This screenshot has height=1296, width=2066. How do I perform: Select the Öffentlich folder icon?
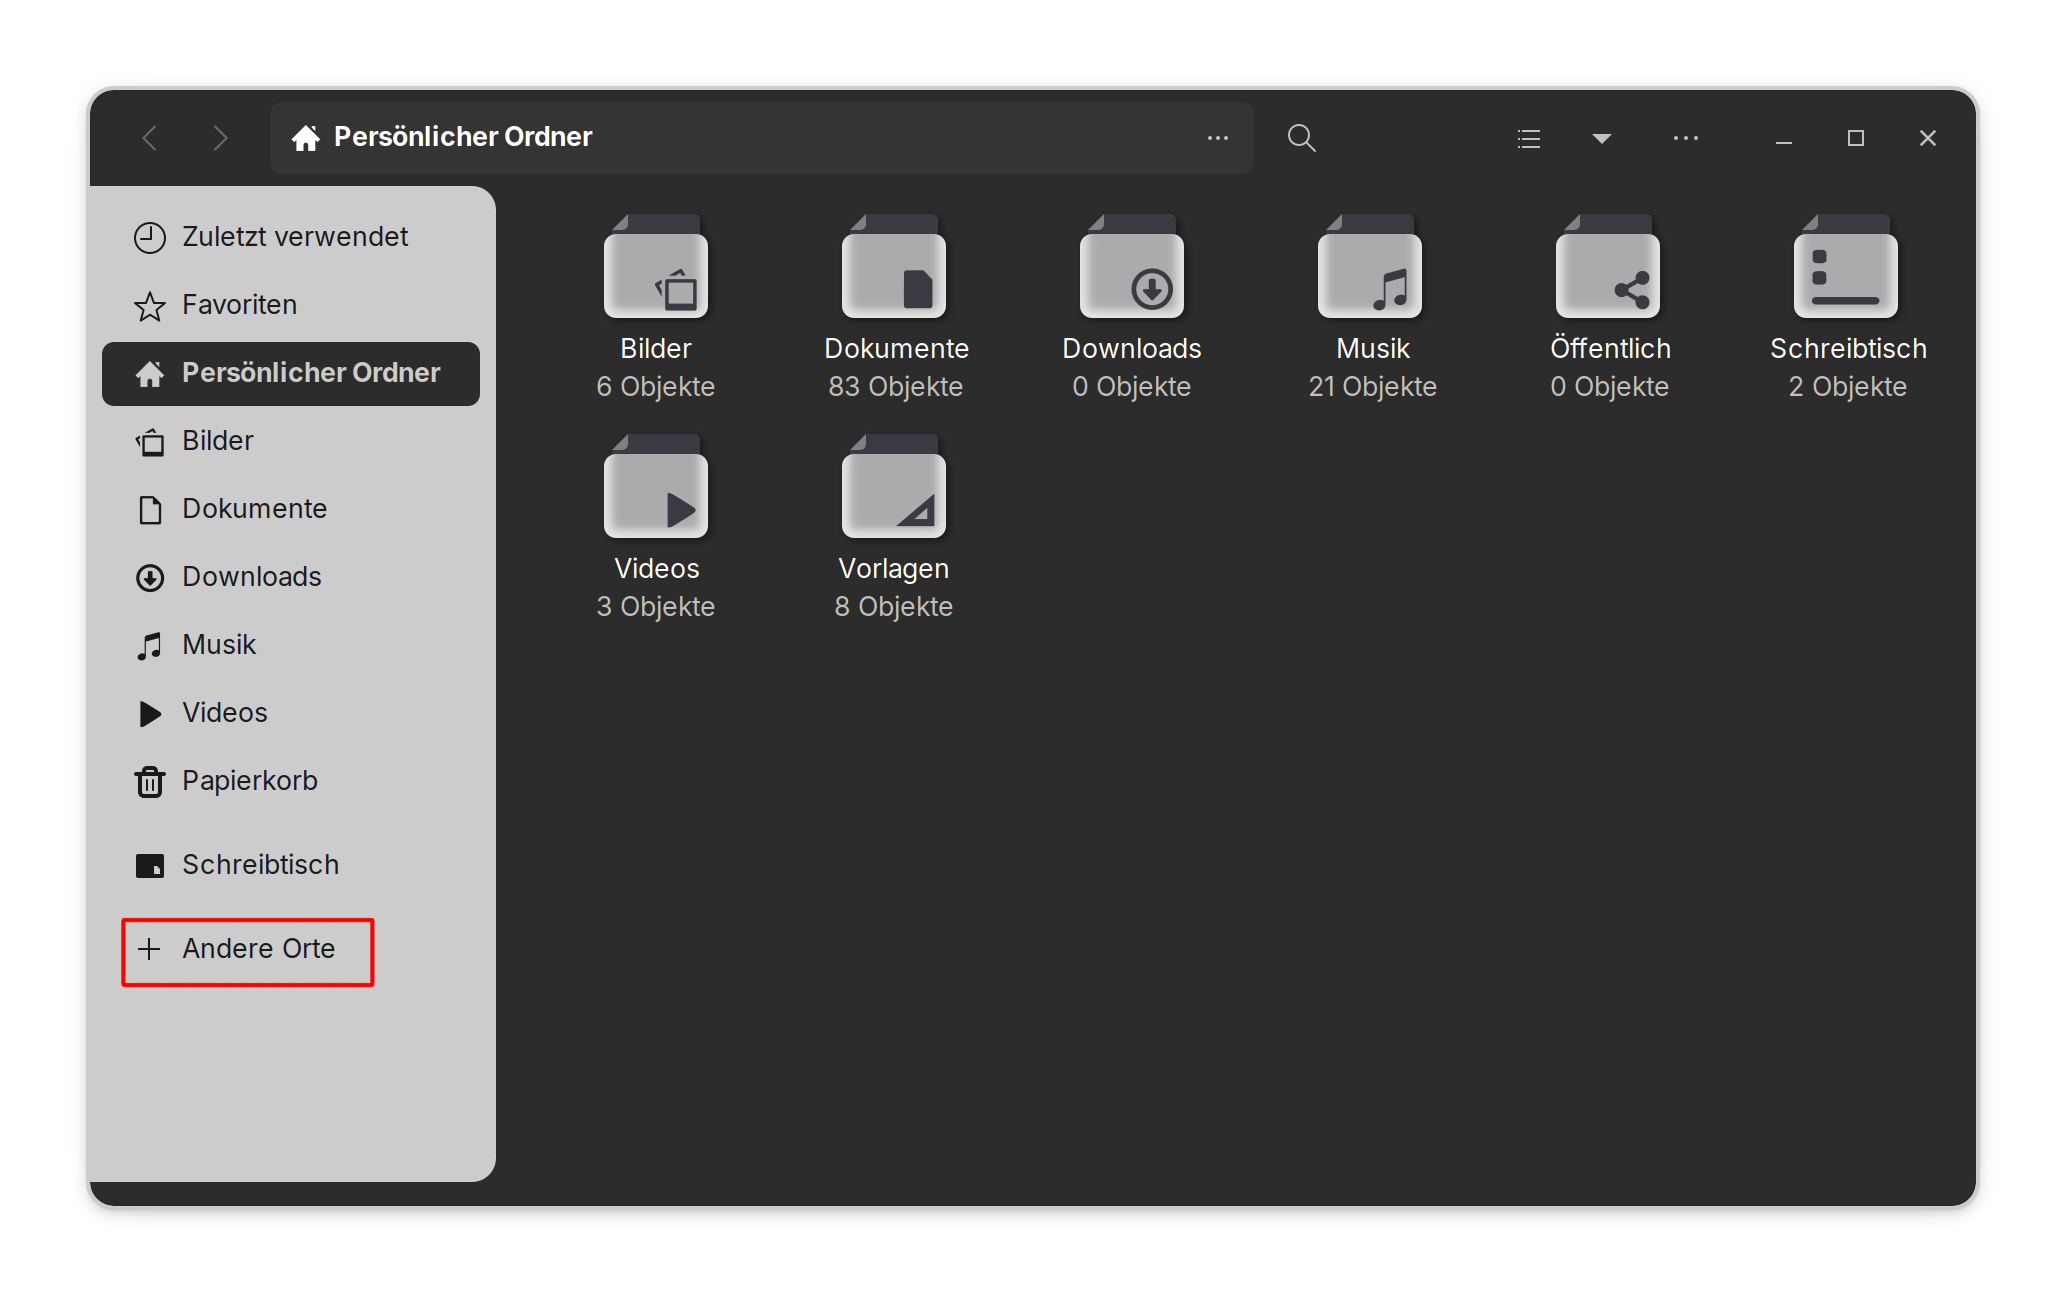tap(1608, 267)
